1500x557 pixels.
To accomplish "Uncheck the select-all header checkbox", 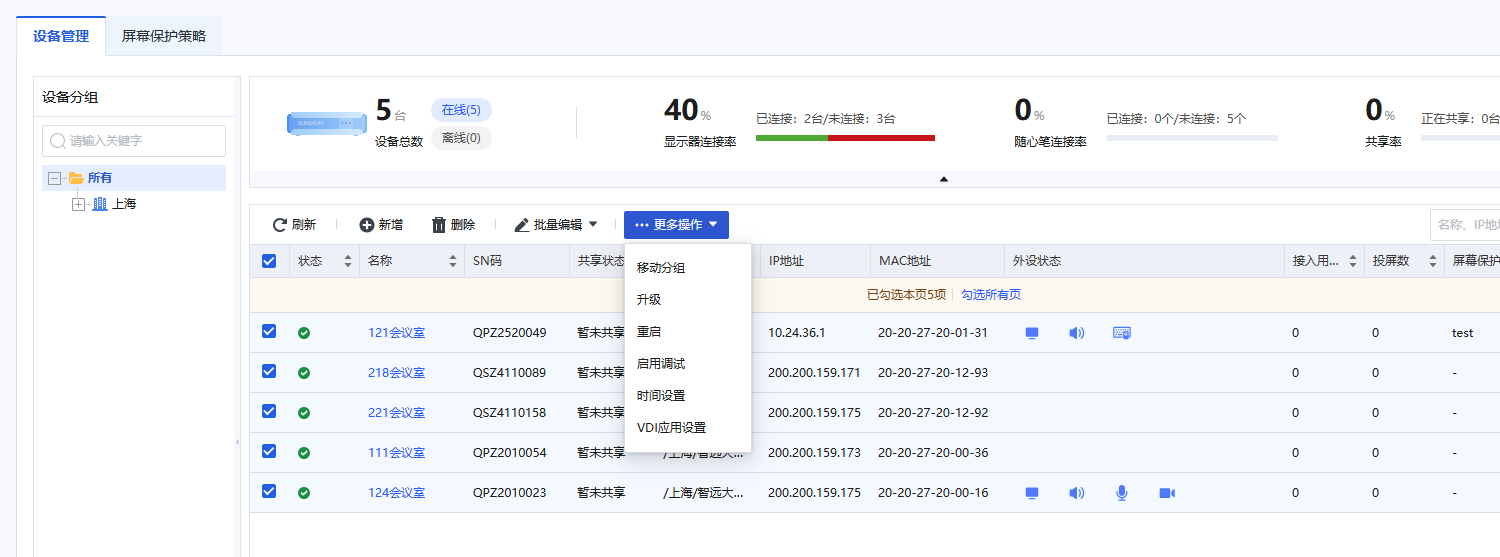I will (269, 261).
